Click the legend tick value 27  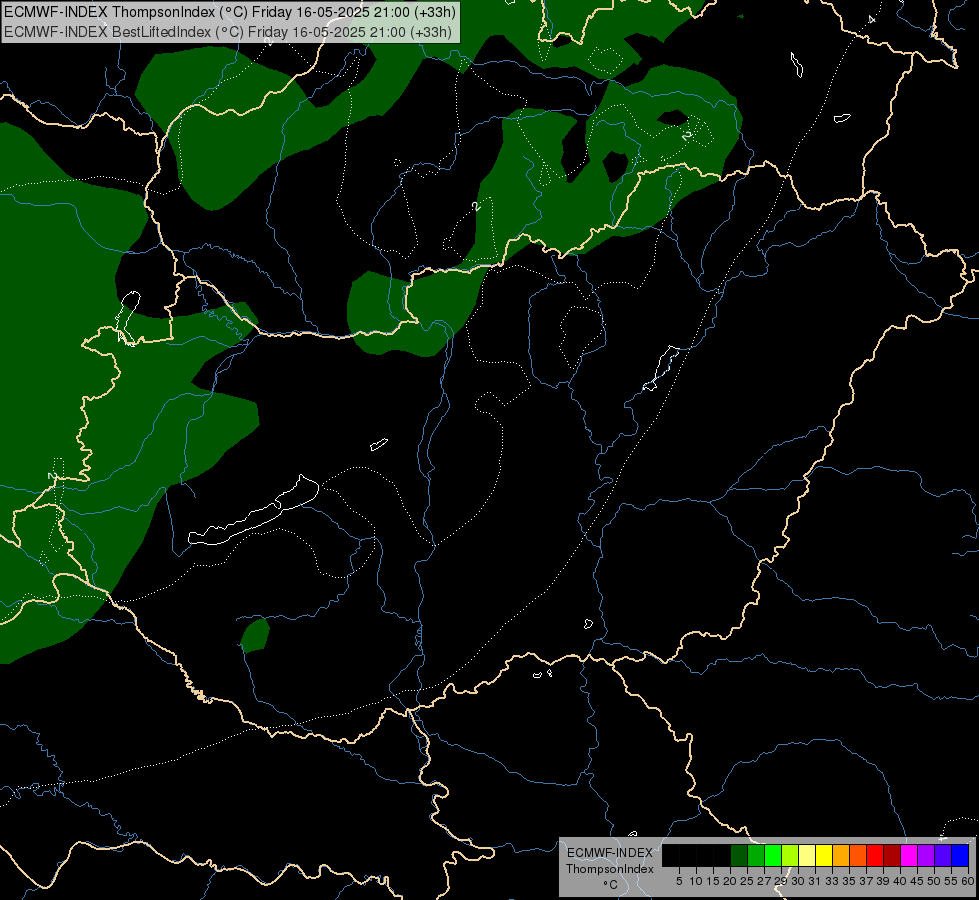pos(764,881)
